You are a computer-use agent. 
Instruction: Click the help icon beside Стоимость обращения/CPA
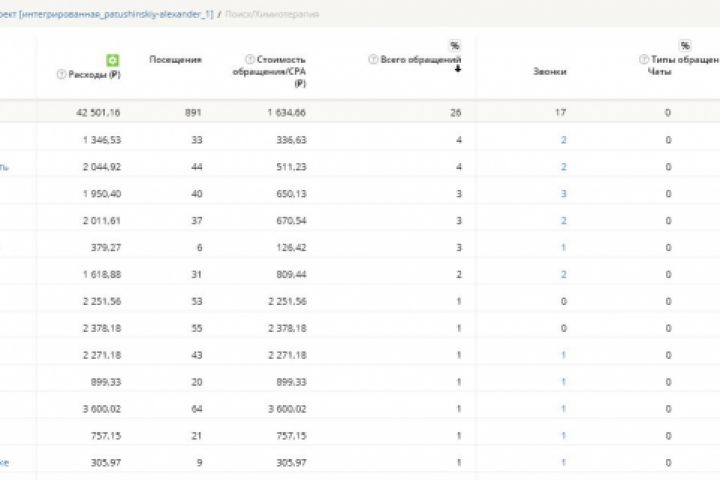249,59
